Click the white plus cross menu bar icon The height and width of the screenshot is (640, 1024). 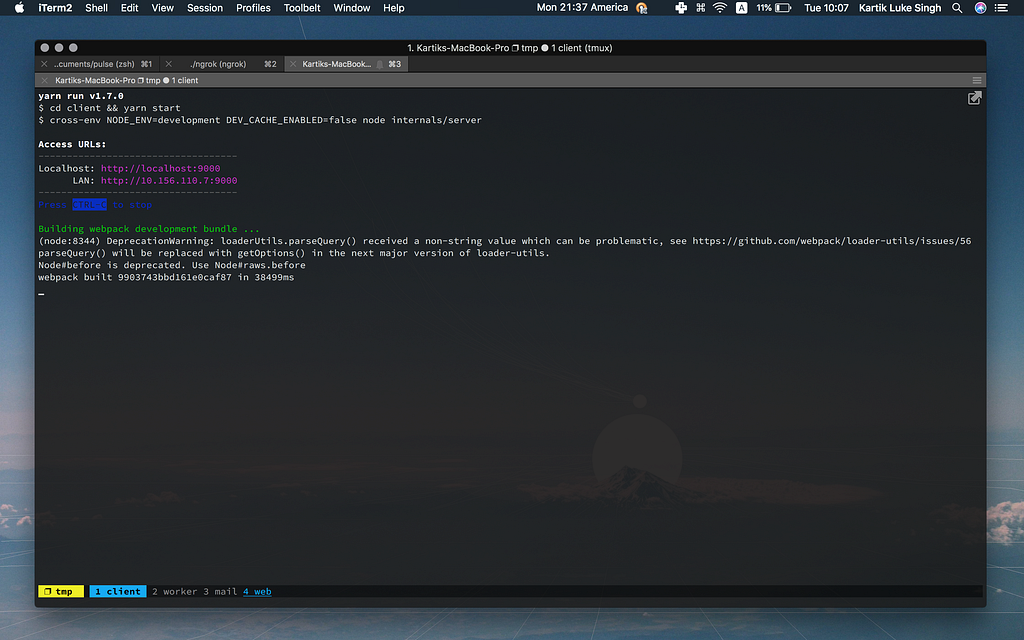(680, 8)
